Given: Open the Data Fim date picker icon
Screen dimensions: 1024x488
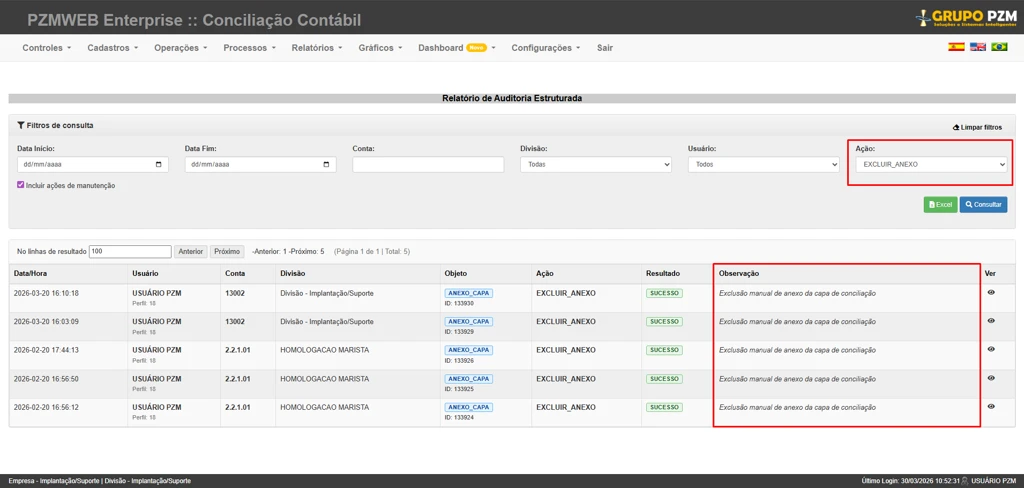Looking at the screenshot, I should tap(327, 165).
